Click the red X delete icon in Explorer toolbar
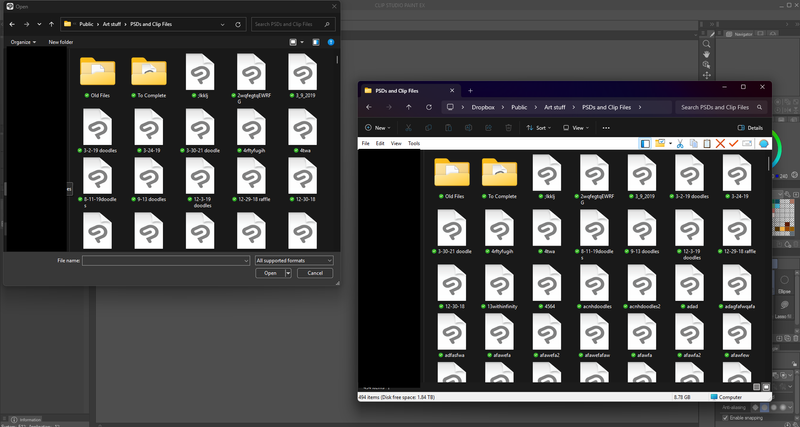Viewport: 800px width, 427px height. click(720, 143)
